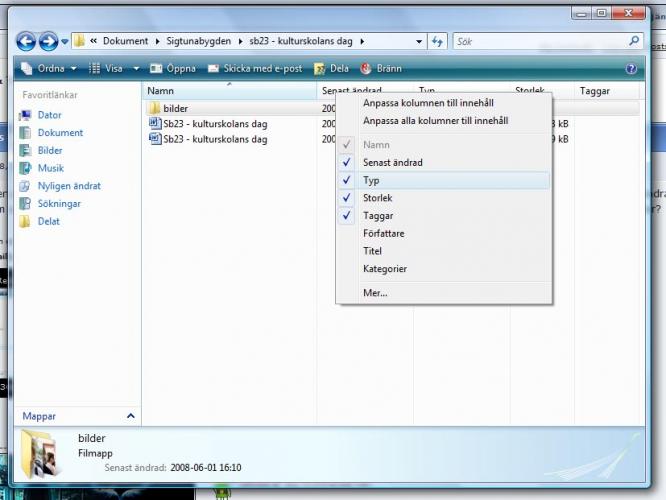The image size is (666, 500).
Task: Click the refresh button beside address bar
Action: coord(437,41)
